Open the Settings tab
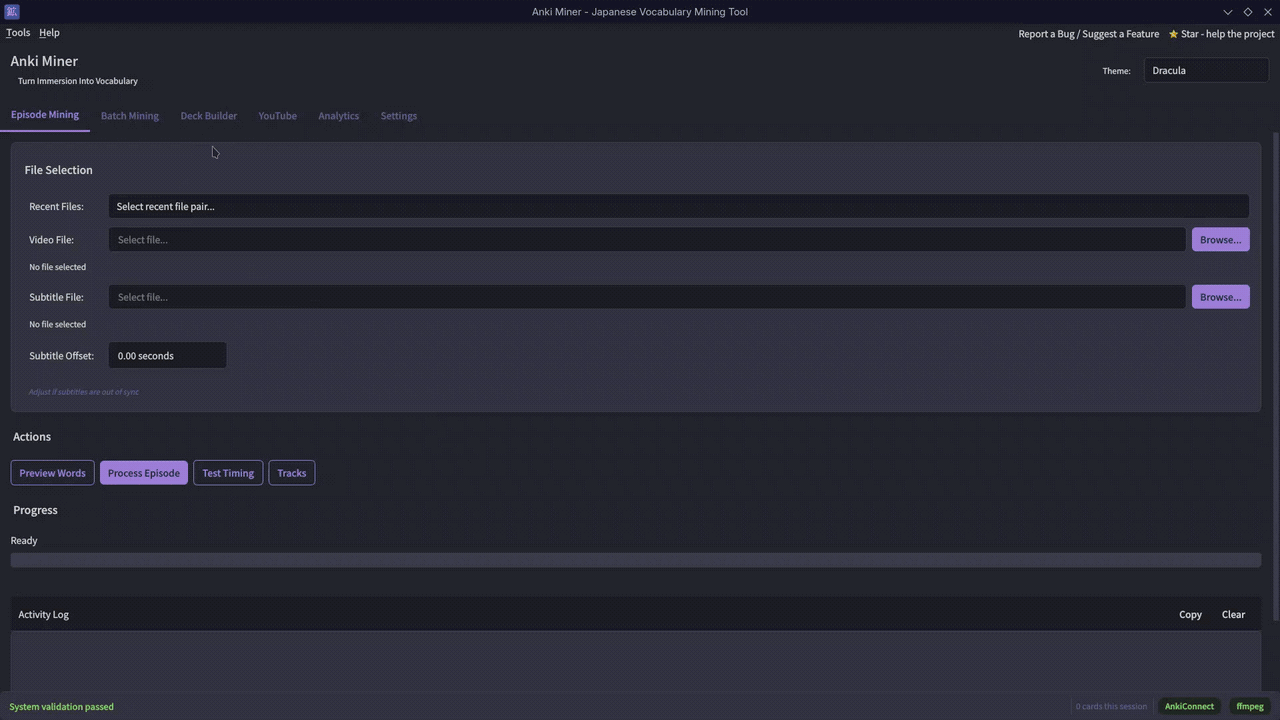The width and height of the screenshot is (1280, 720). tap(398, 116)
